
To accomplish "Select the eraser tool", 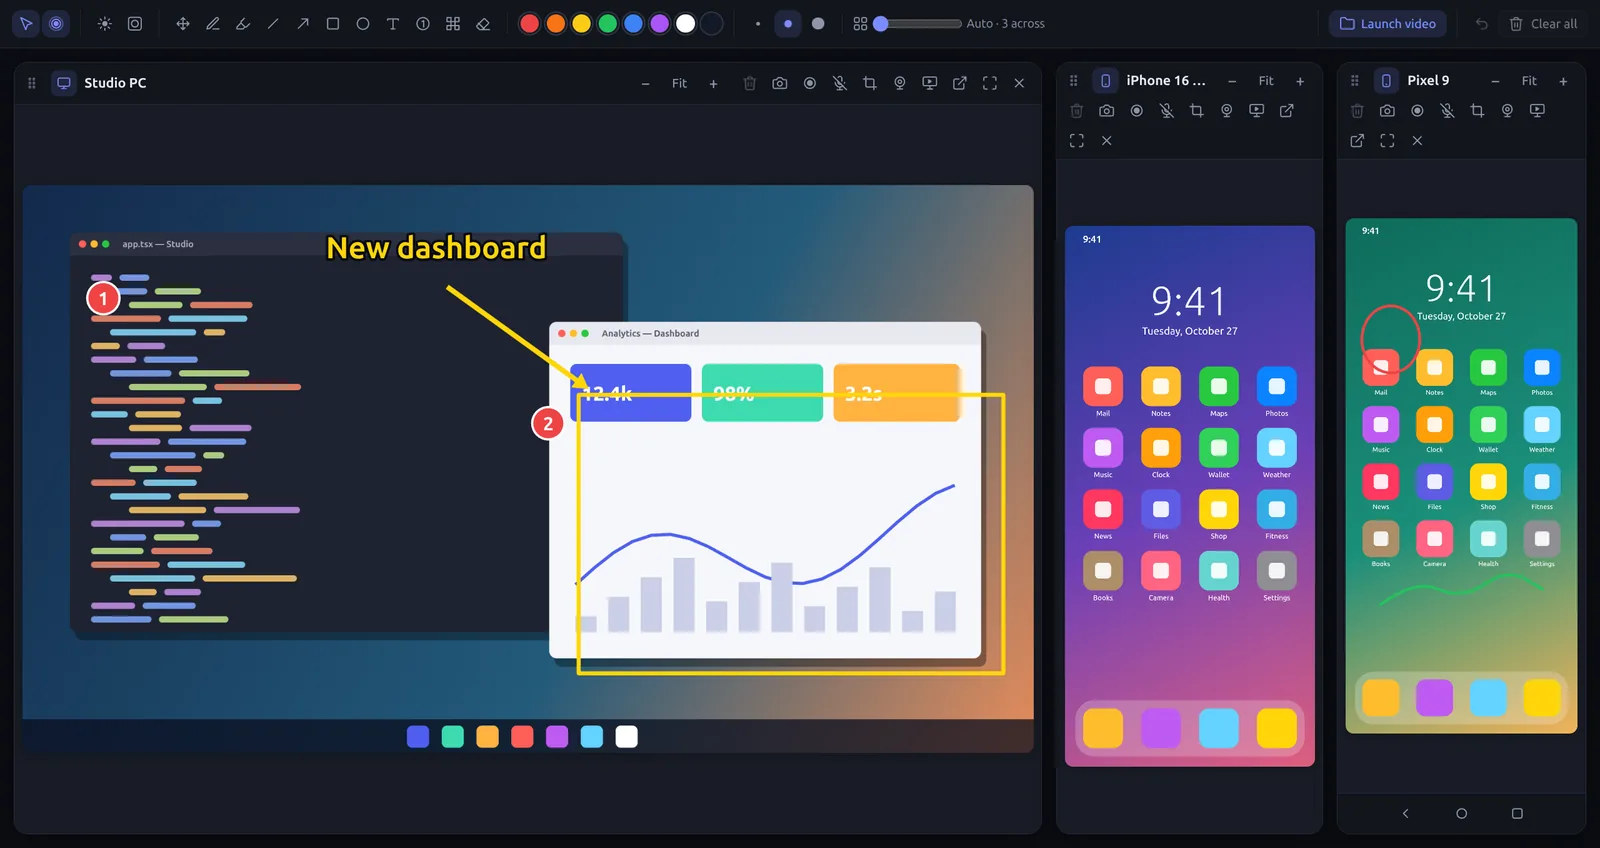I will (x=483, y=24).
